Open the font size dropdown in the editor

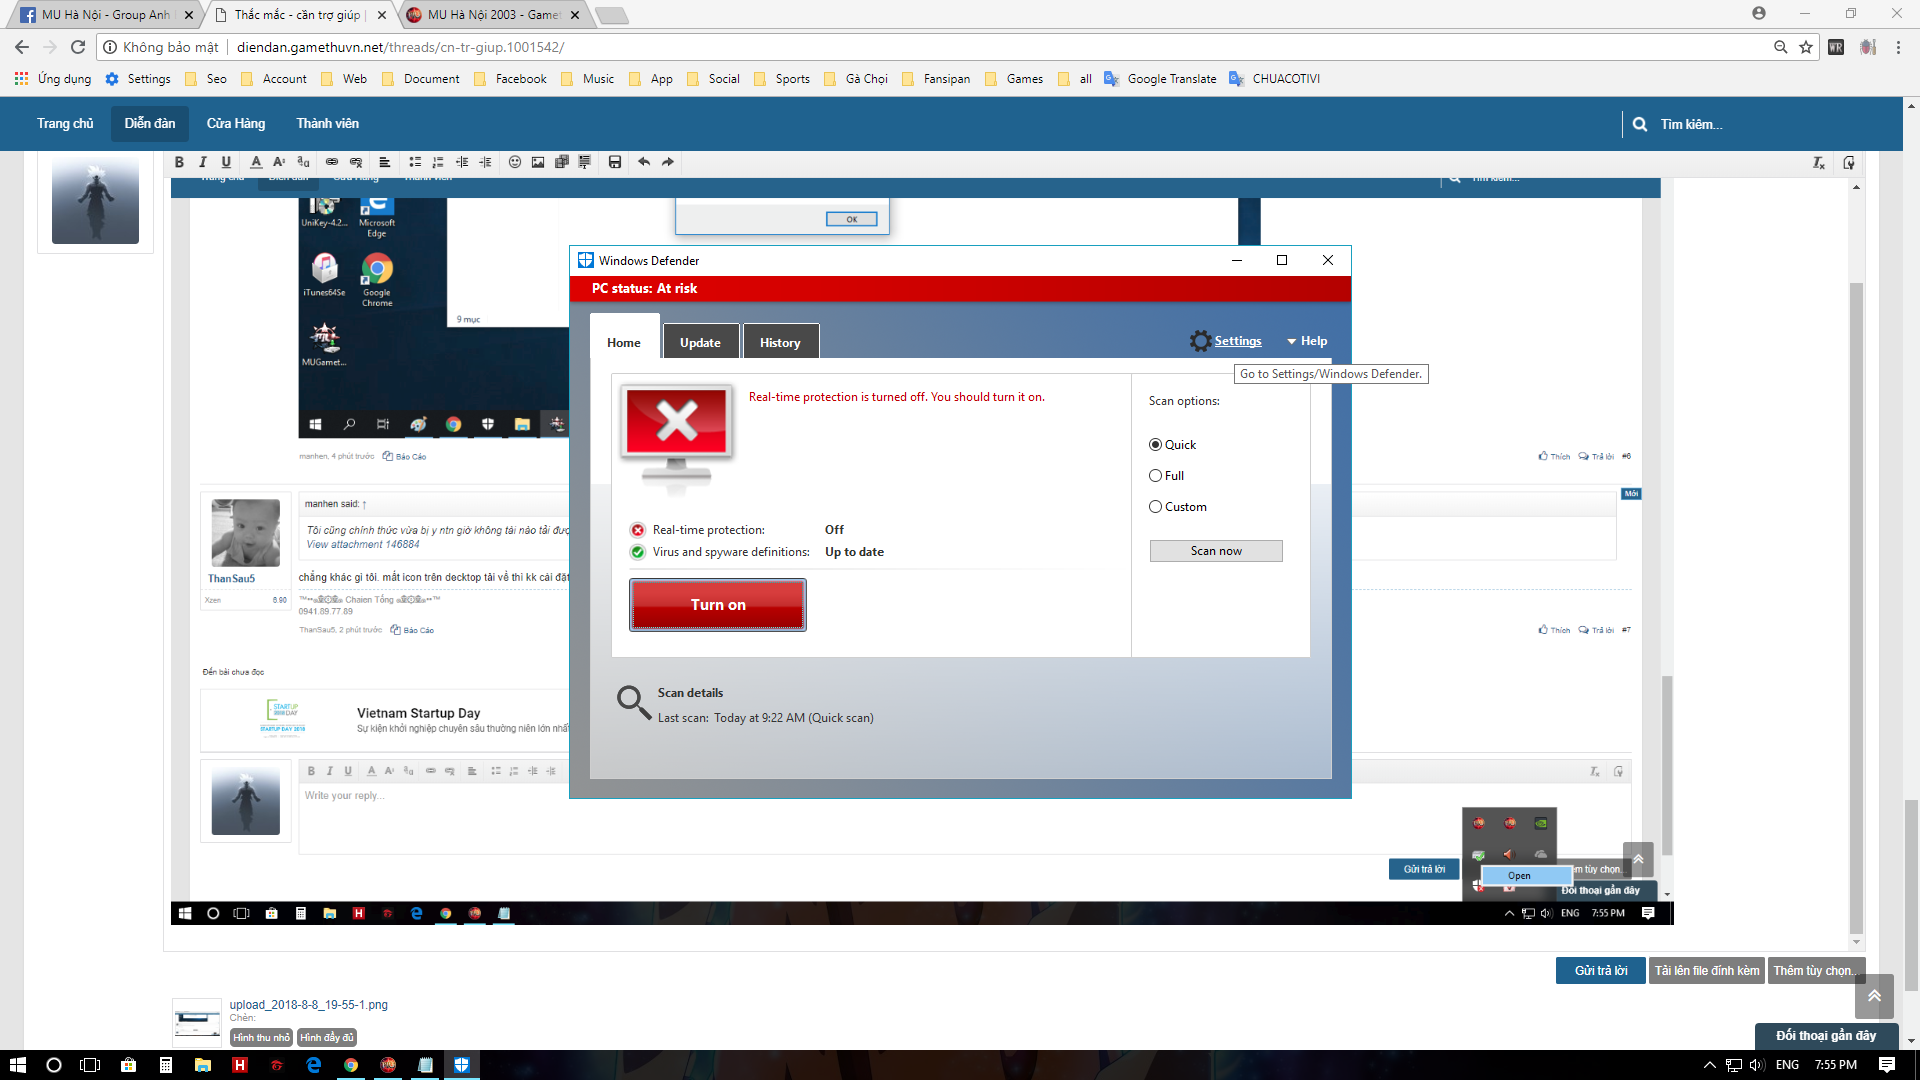[279, 162]
